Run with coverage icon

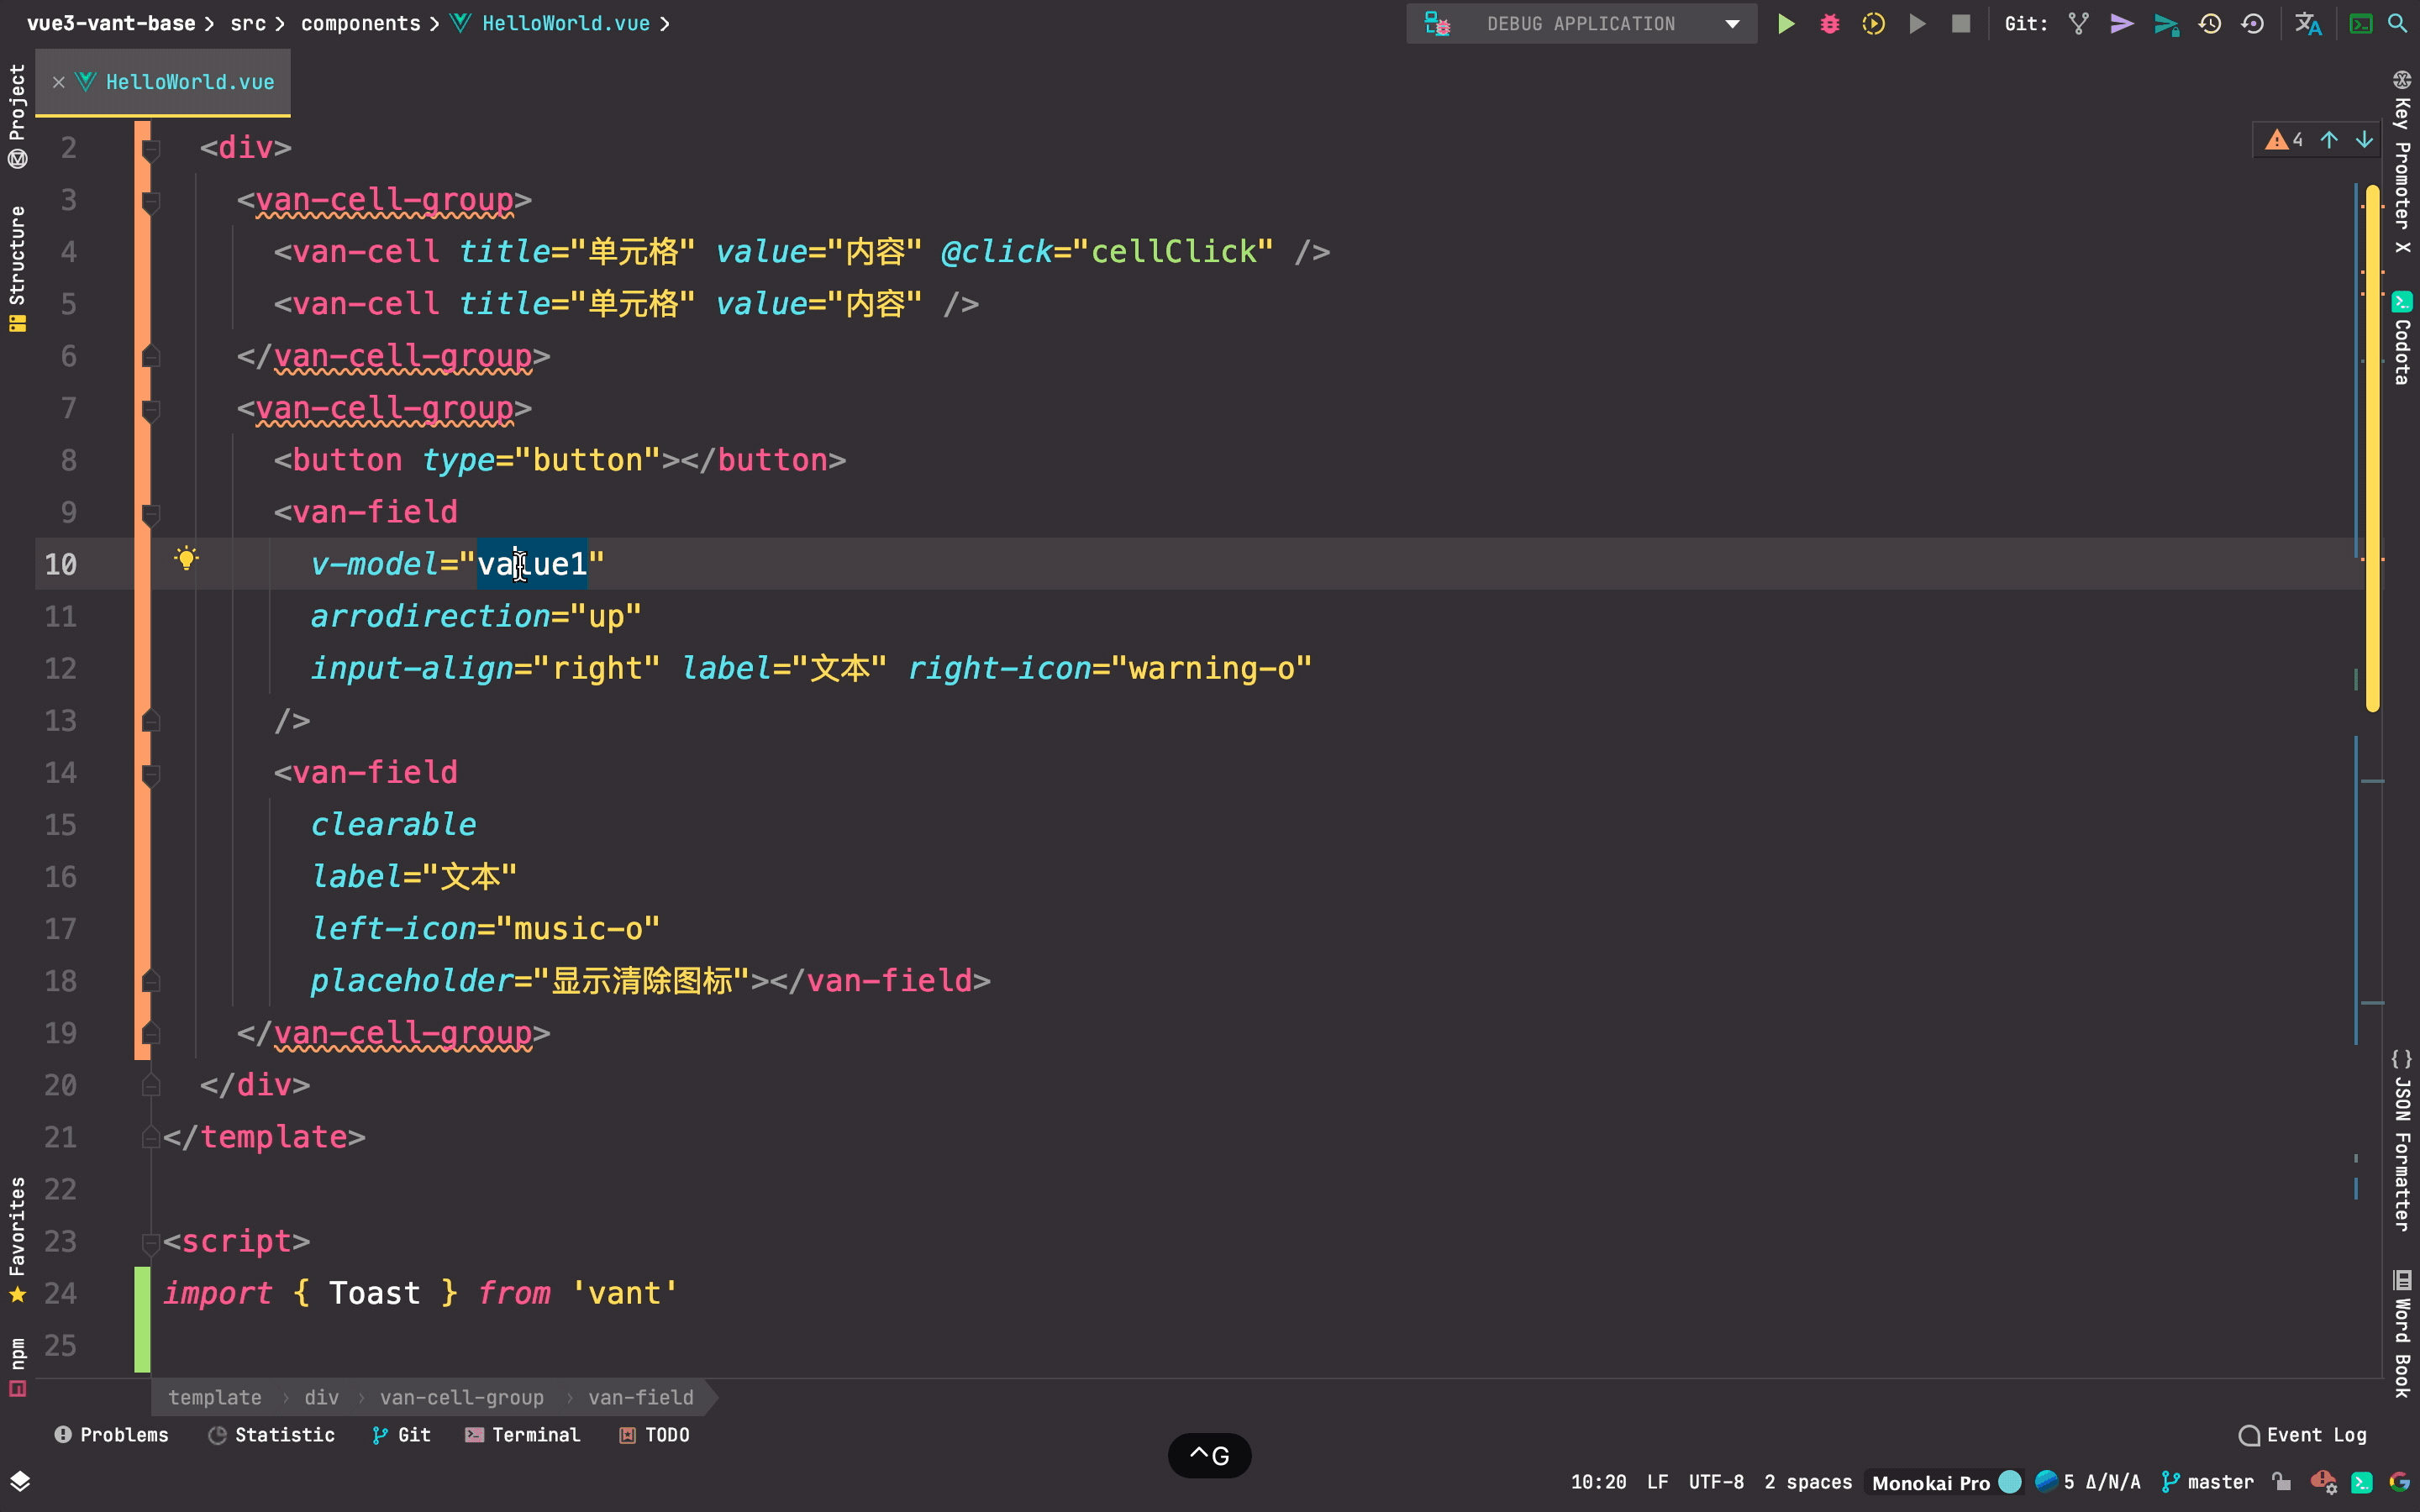1873,24
